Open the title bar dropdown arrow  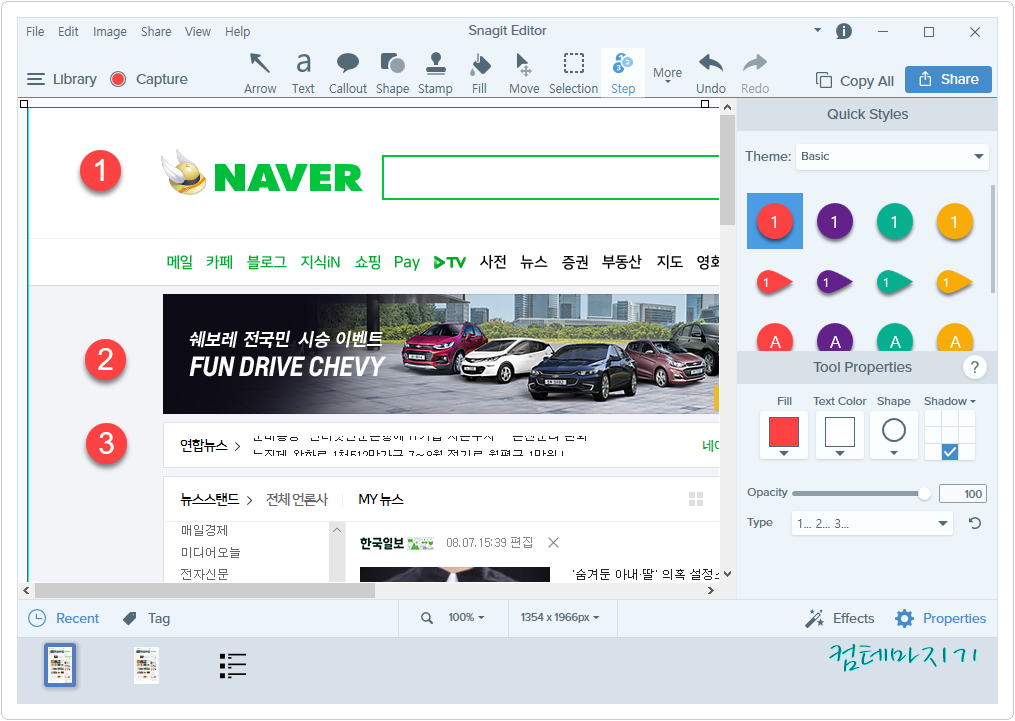(818, 30)
